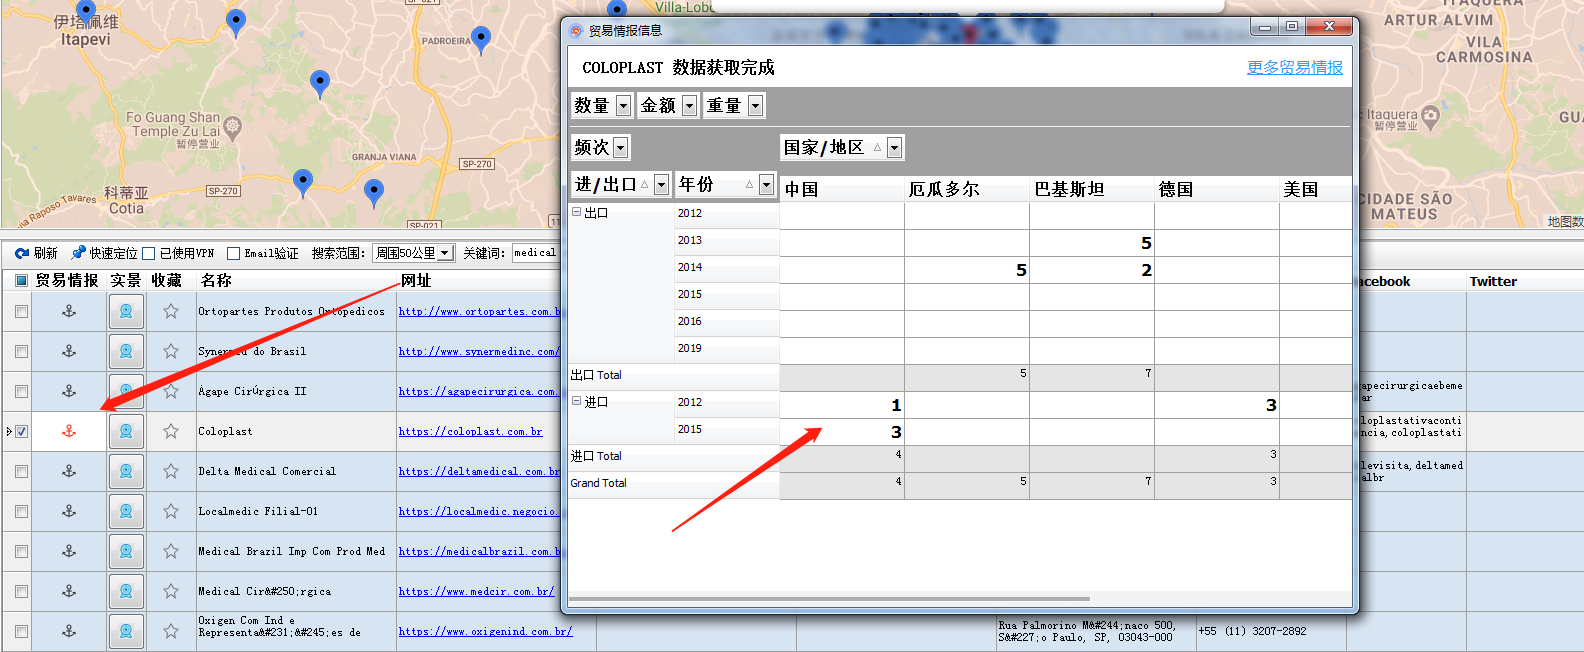Image resolution: width=1584 pixels, height=652 pixels.
Task: Collapse the 进口 row group
Action: (x=576, y=401)
